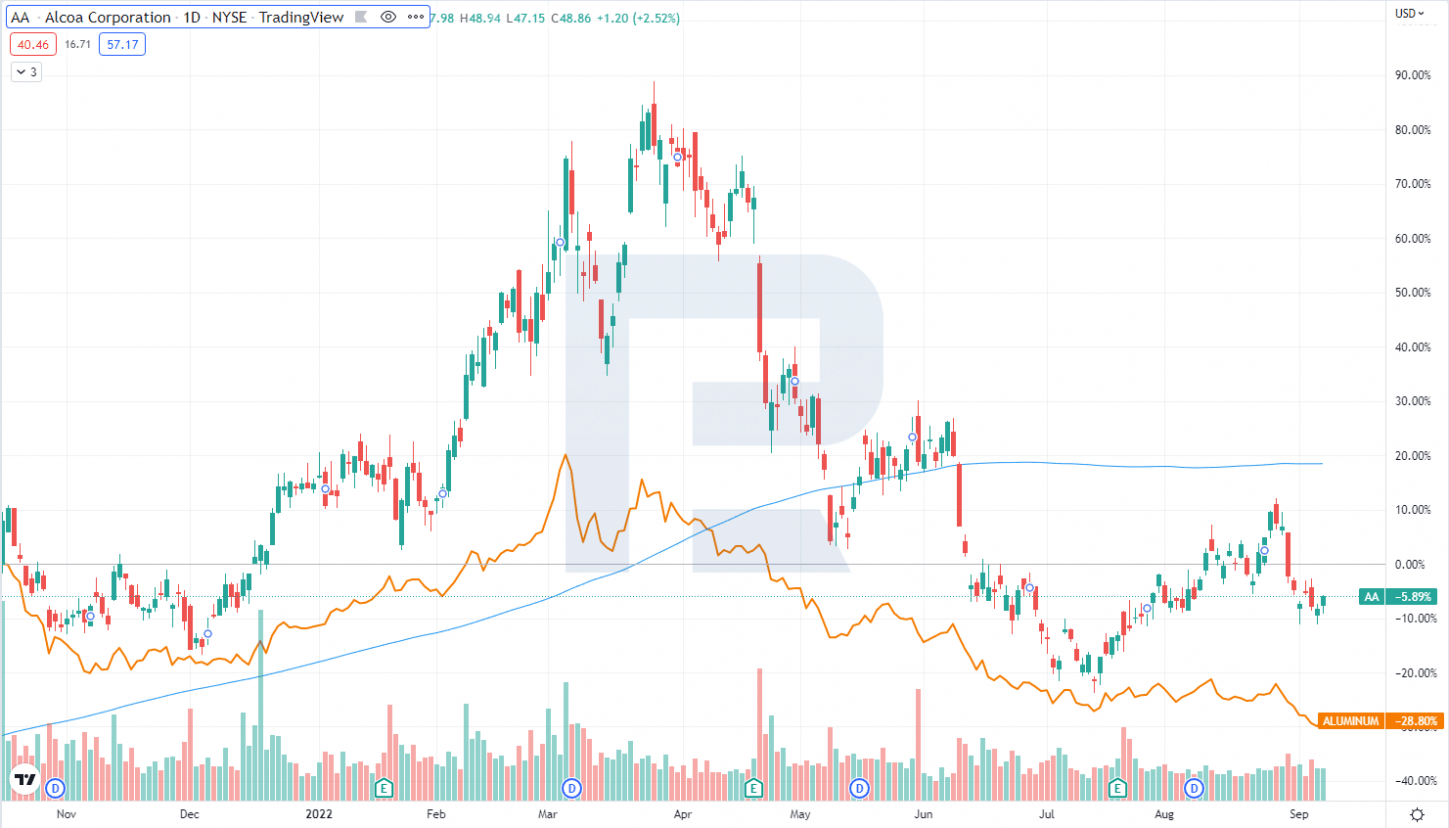This screenshot has height=828, width=1449.
Task: Click the circle marker near the 75% late-March peak
Action: 677,158
